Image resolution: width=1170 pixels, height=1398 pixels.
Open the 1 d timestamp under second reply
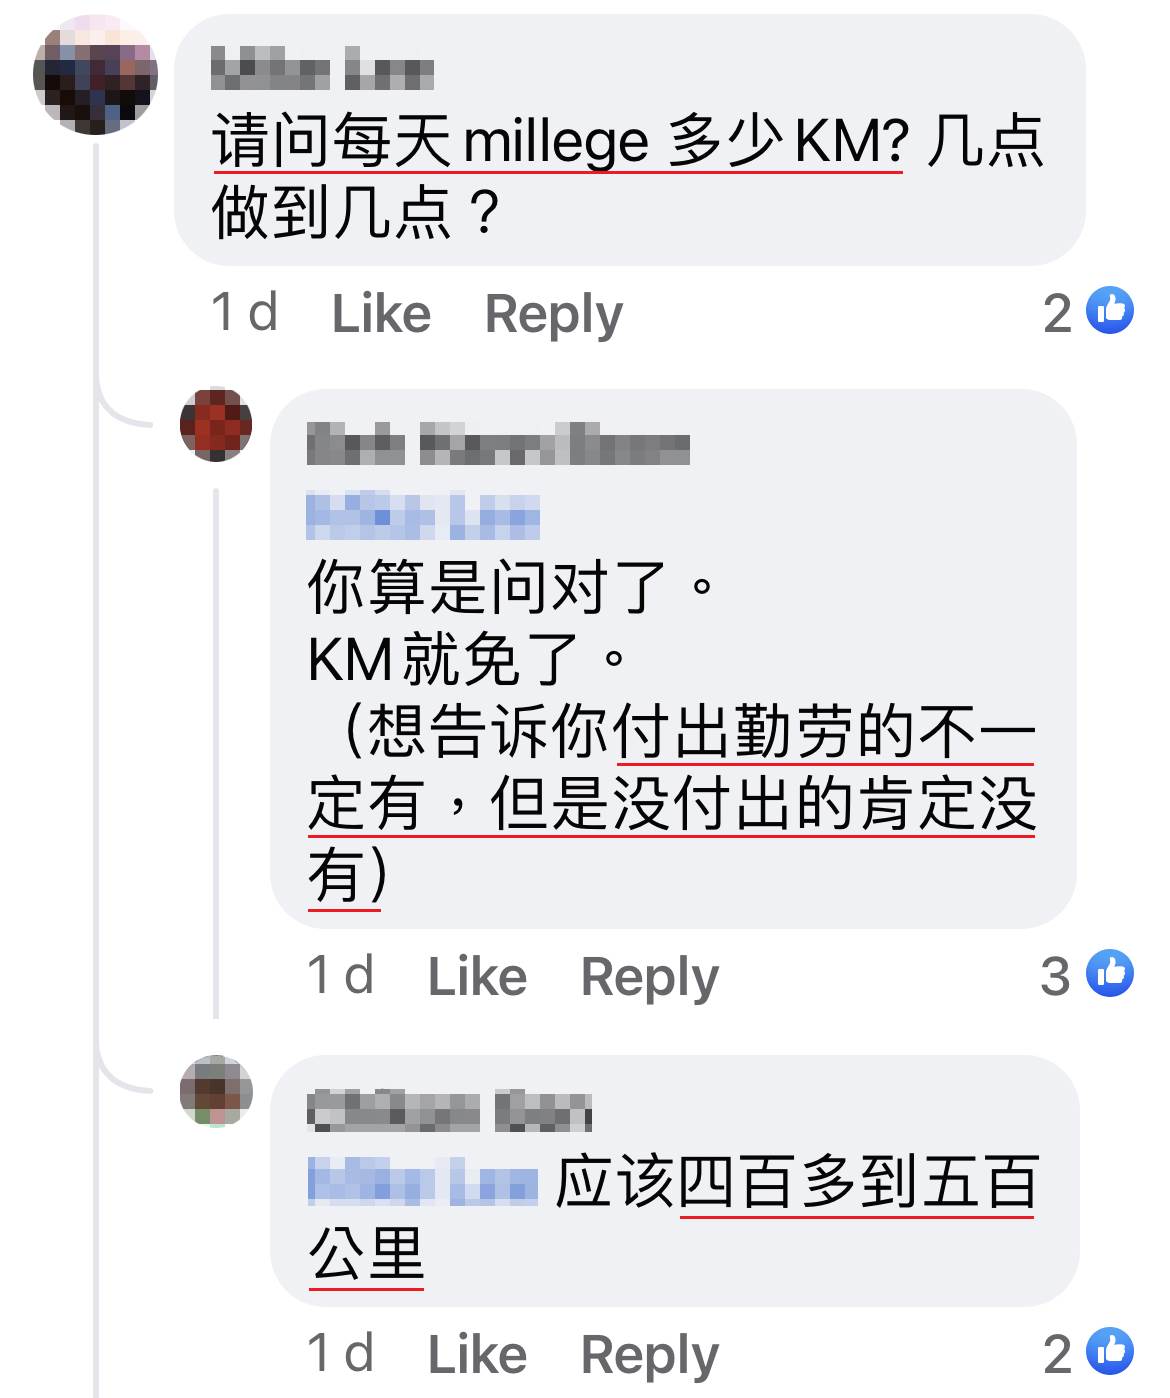(x=341, y=976)
